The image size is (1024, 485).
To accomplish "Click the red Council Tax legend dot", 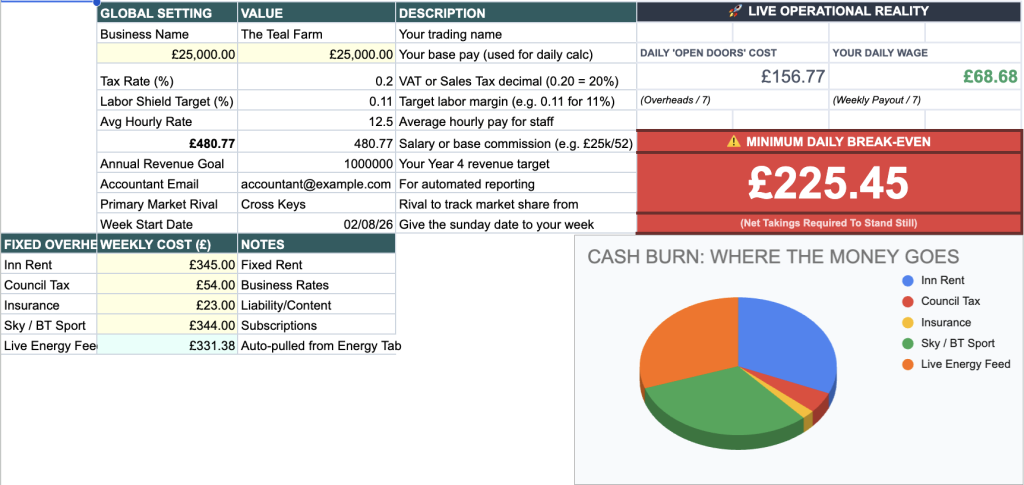I will pyautogui.click(x=907, y=302).
